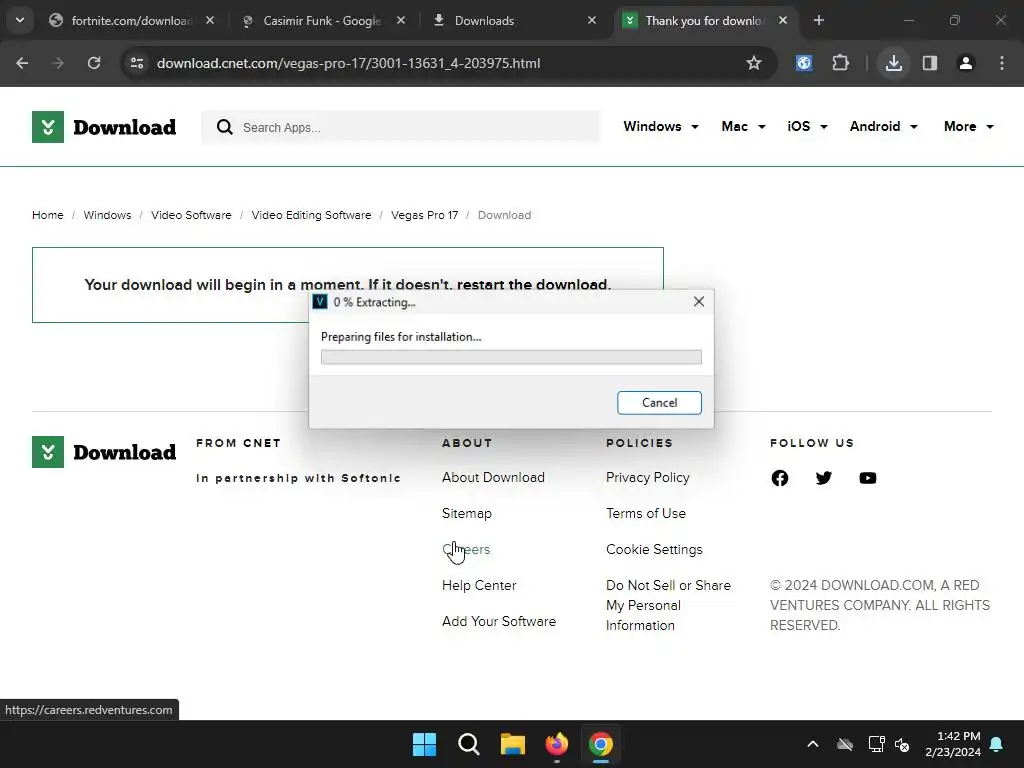Open taskbar Search
This screenshot has height=768, width=1024.
click(x=469, y=744)
